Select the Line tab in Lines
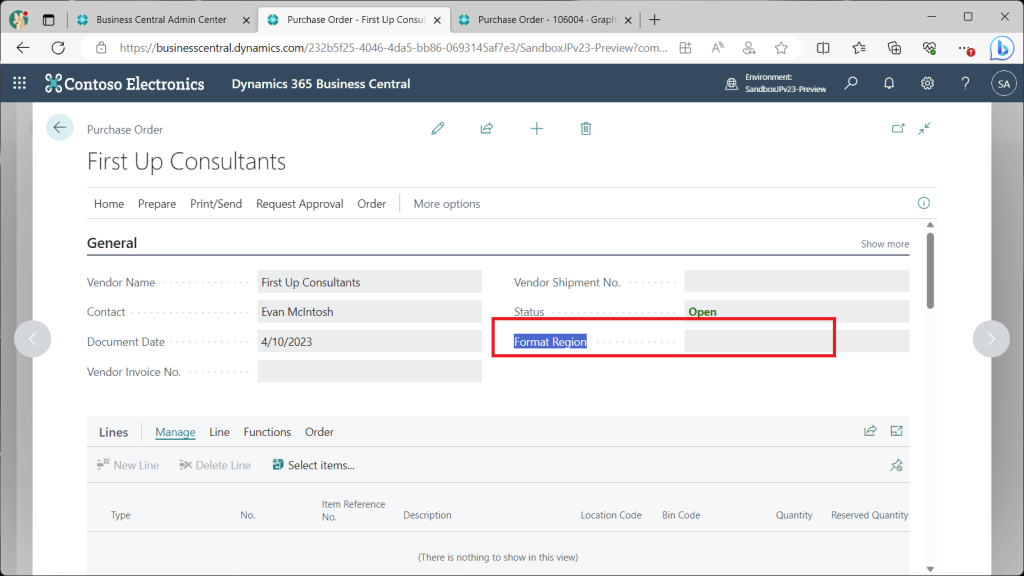 pyautogui.click(x=219, y=432)
